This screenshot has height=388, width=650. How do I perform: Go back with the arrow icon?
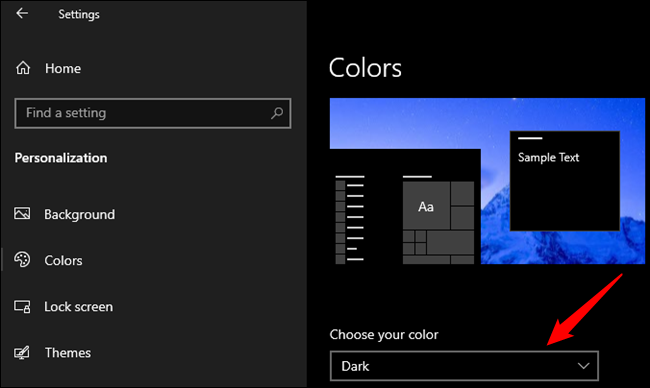[x=22, y=13]
